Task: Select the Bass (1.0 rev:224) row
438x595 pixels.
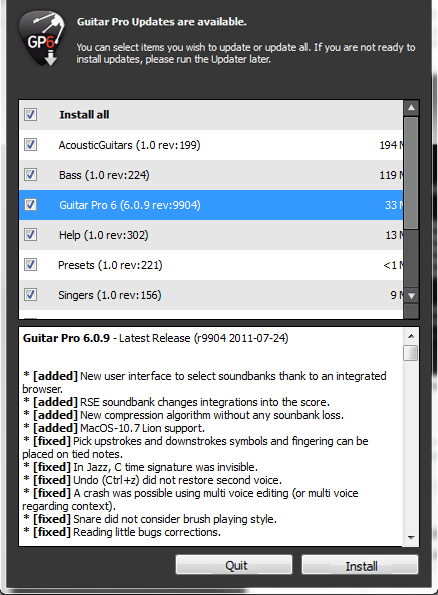Action: click(x=211, y=175)
